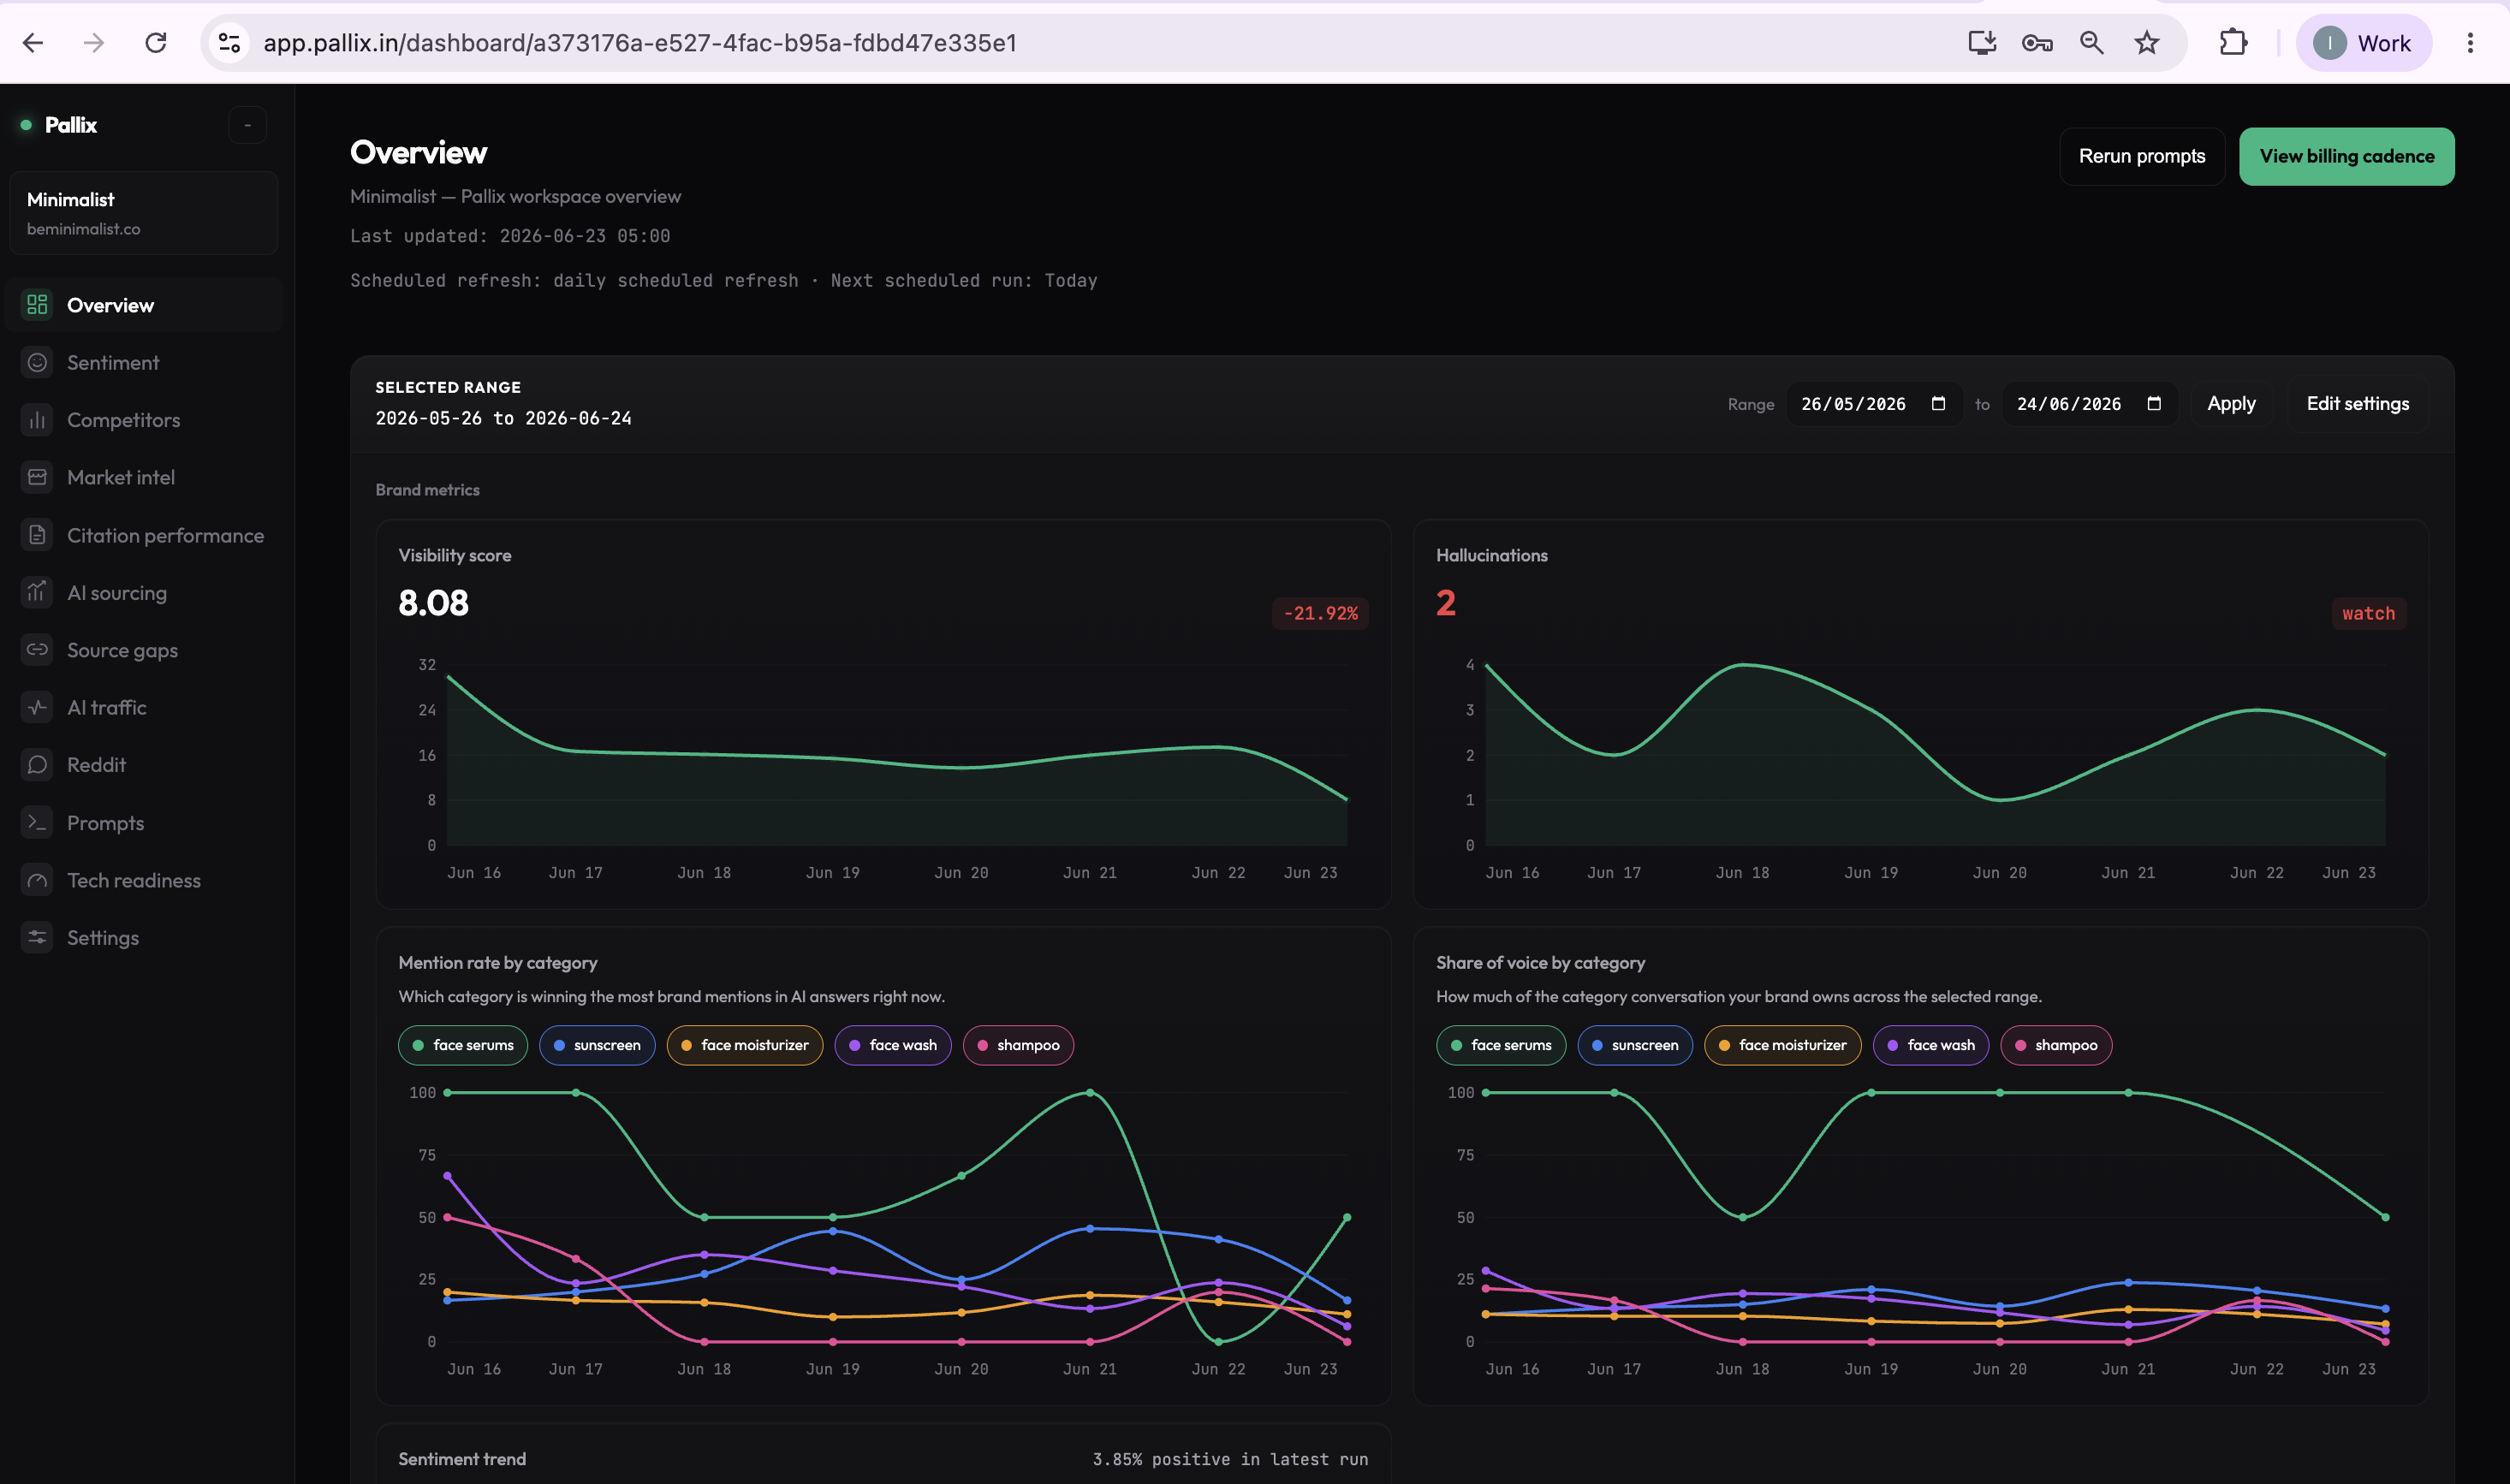This screenshot has height=1484, width=2510.
Task: Open Citation performance page
Action: pos(144,535)
